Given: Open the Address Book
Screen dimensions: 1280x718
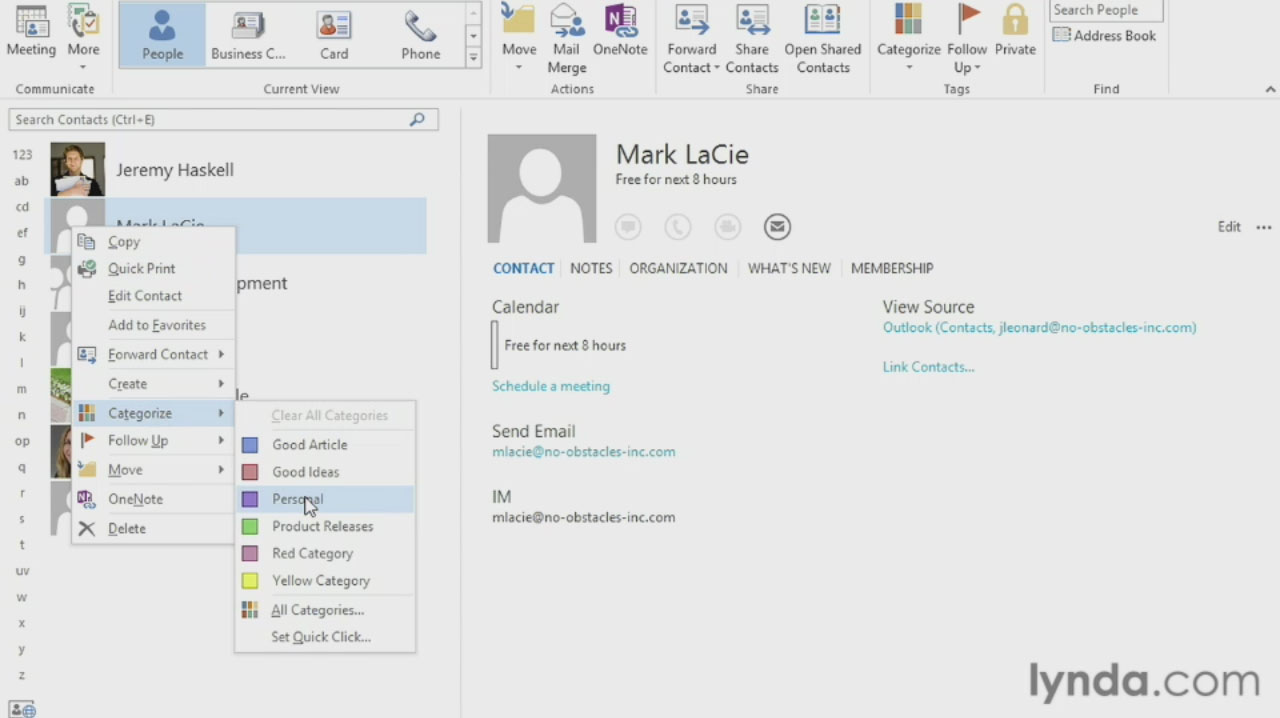Looking at the screenshot, I should [x=1104, y=35].
